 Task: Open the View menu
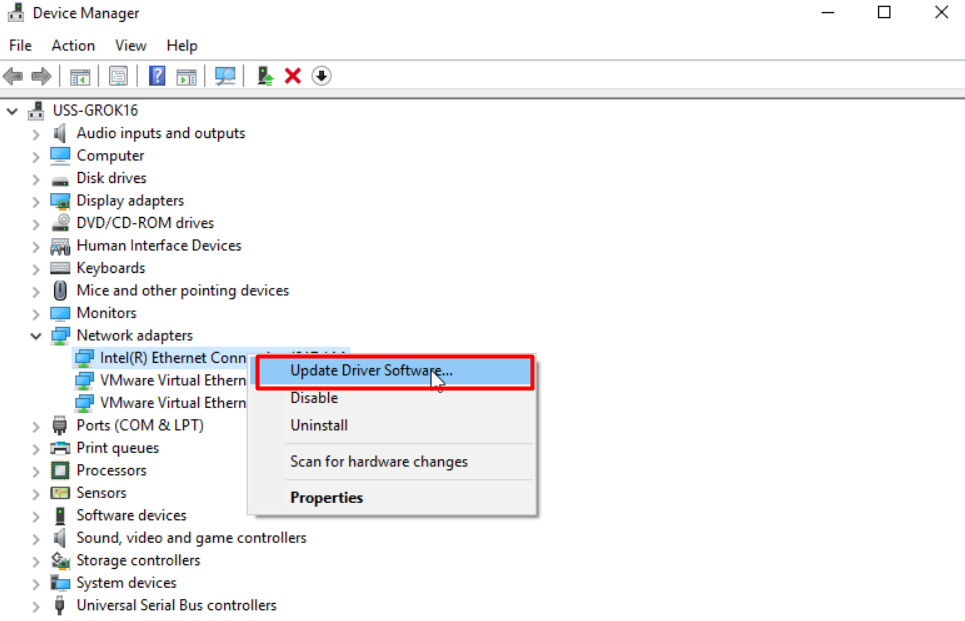(x=130, y=45)
